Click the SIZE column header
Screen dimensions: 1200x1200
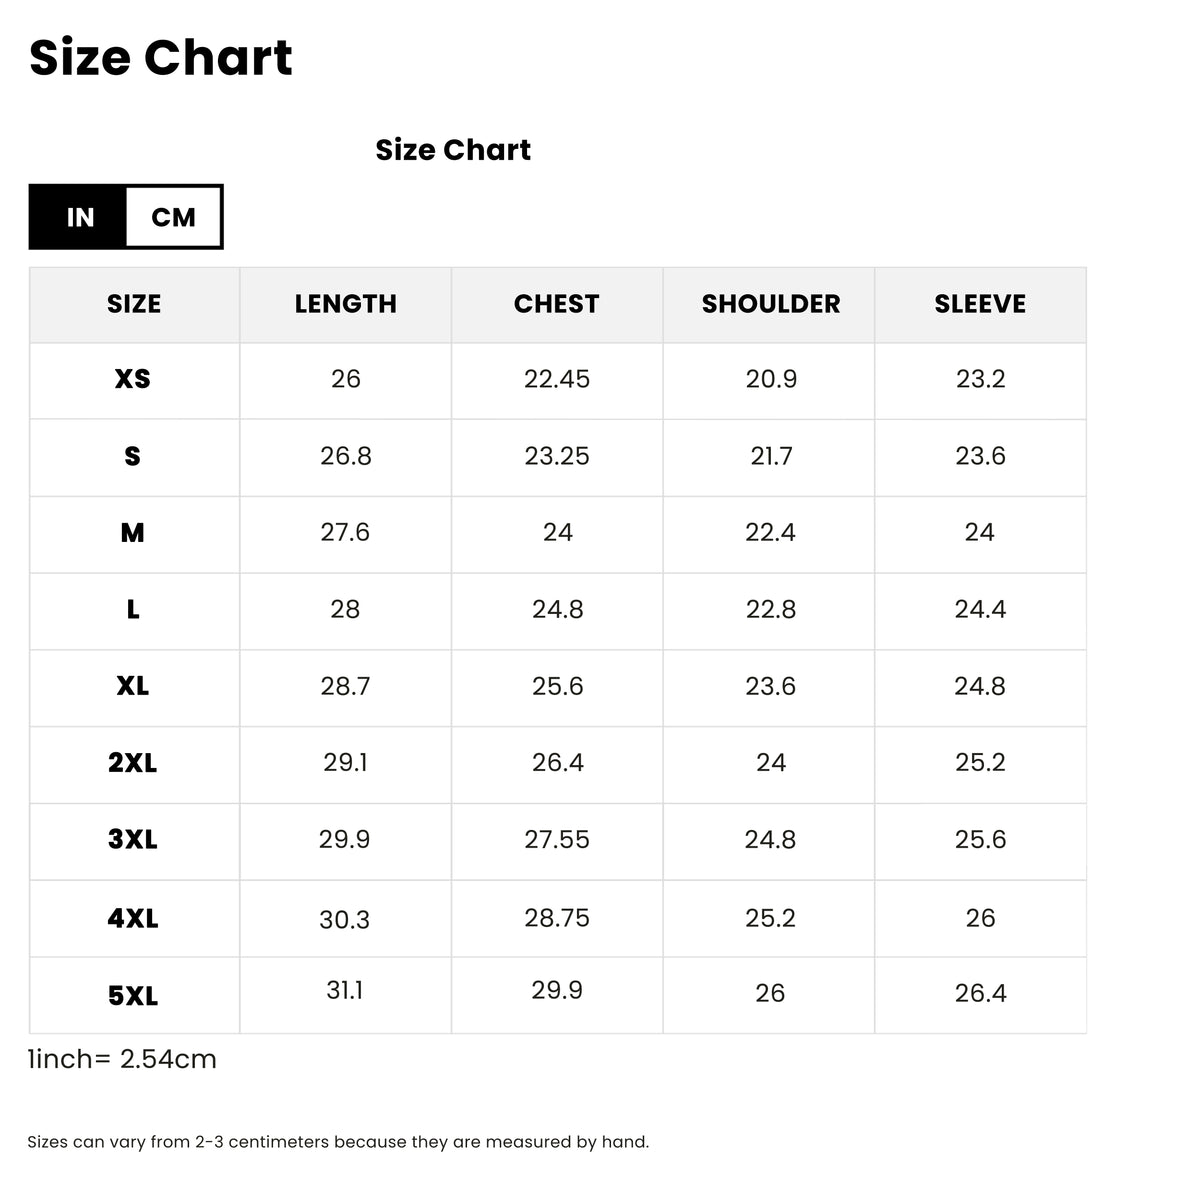(x=134, y=304)
